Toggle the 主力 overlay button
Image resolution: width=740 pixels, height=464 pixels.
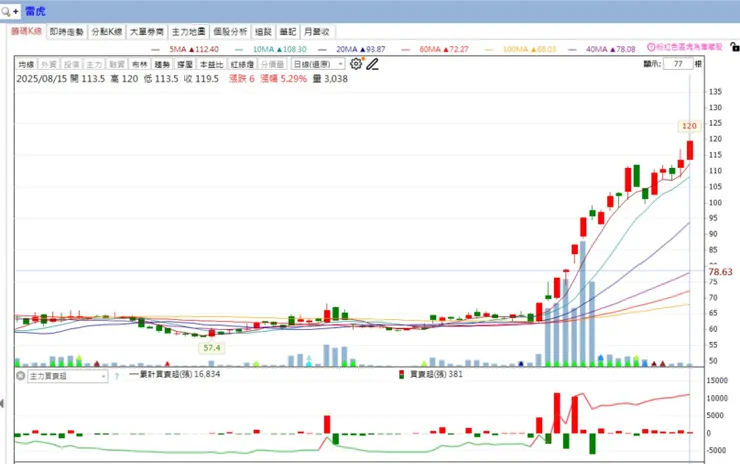tap(94, 64)
